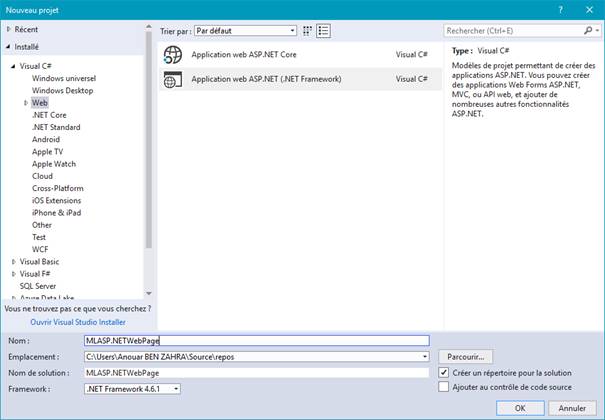Select the .NET Standard category

(x=56, y=127)
